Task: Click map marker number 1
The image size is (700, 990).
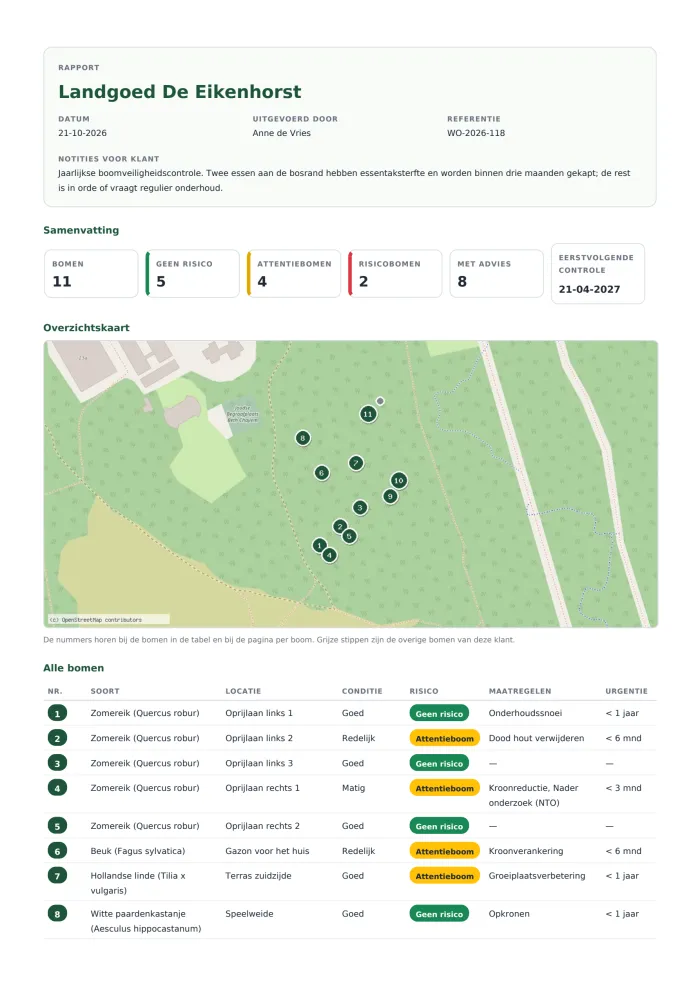Action: coord(320,545)
